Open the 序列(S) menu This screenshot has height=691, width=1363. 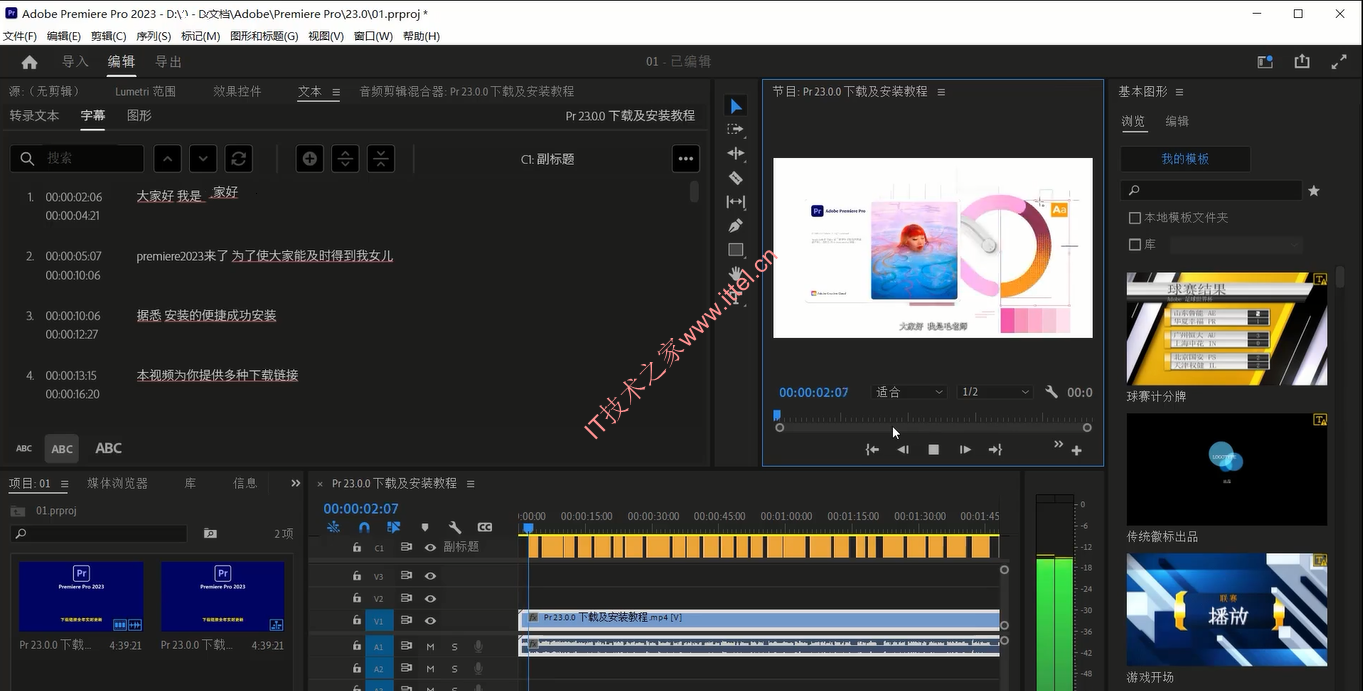pos(153,36)
